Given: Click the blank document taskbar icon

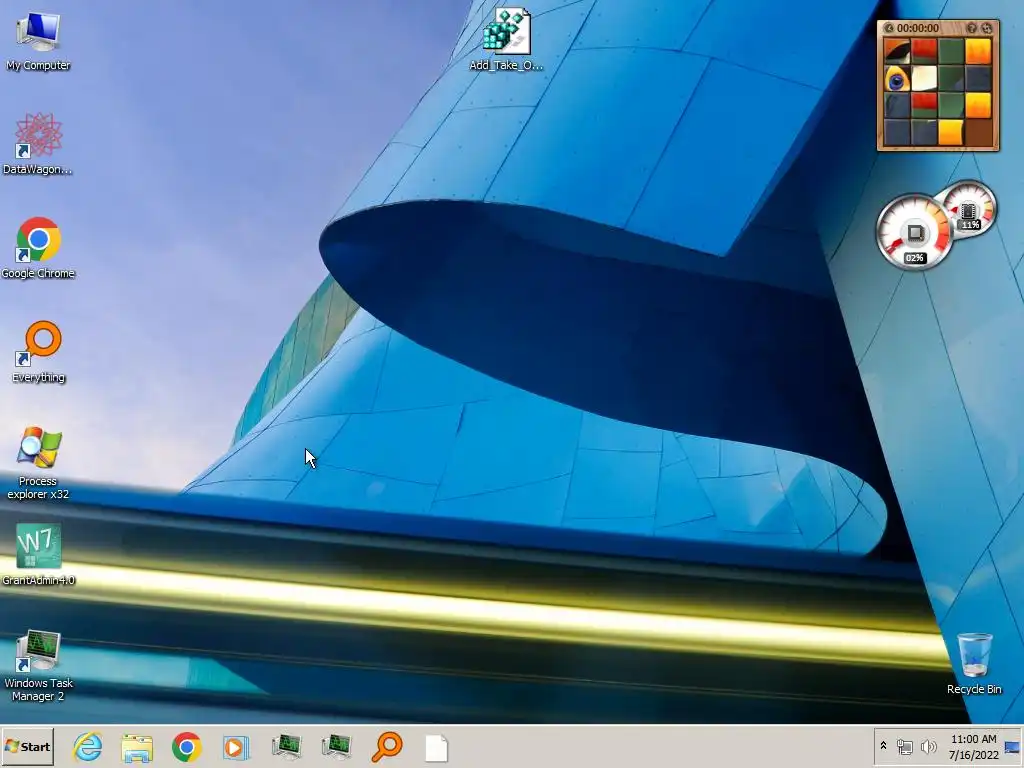Looking at the screenshot, I should tap(436, 748).
